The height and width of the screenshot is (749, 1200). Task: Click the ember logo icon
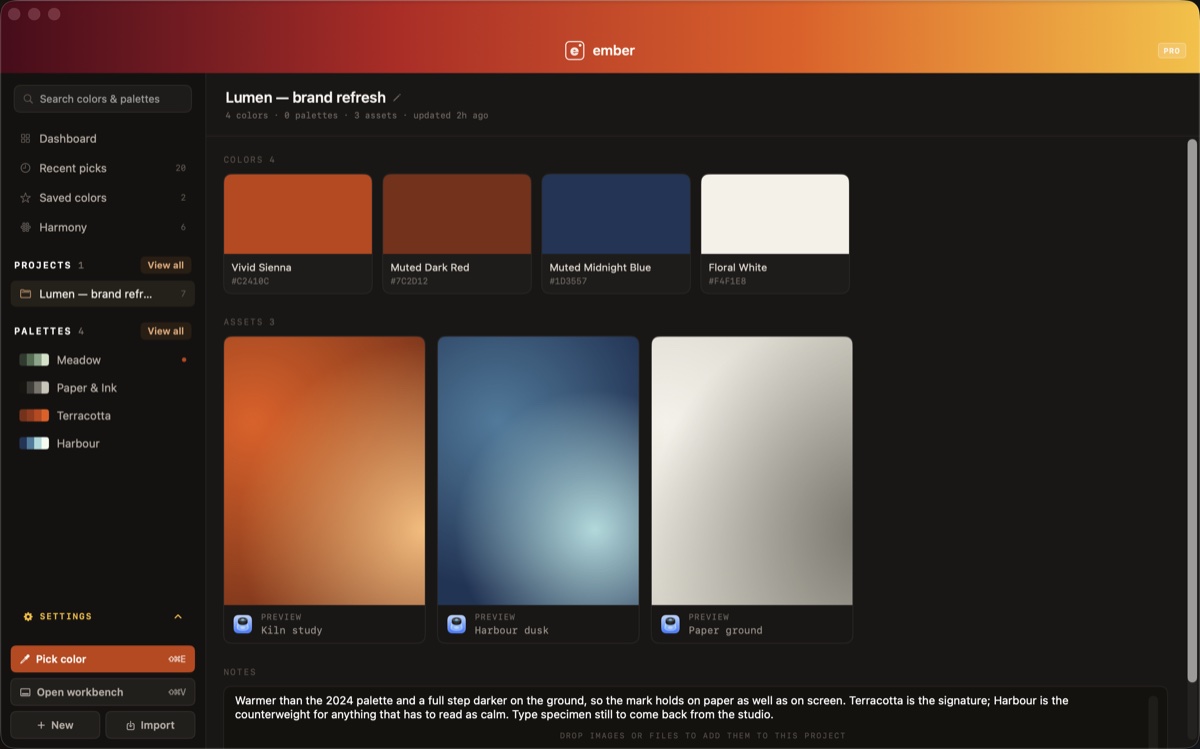(x=574, y=50)
